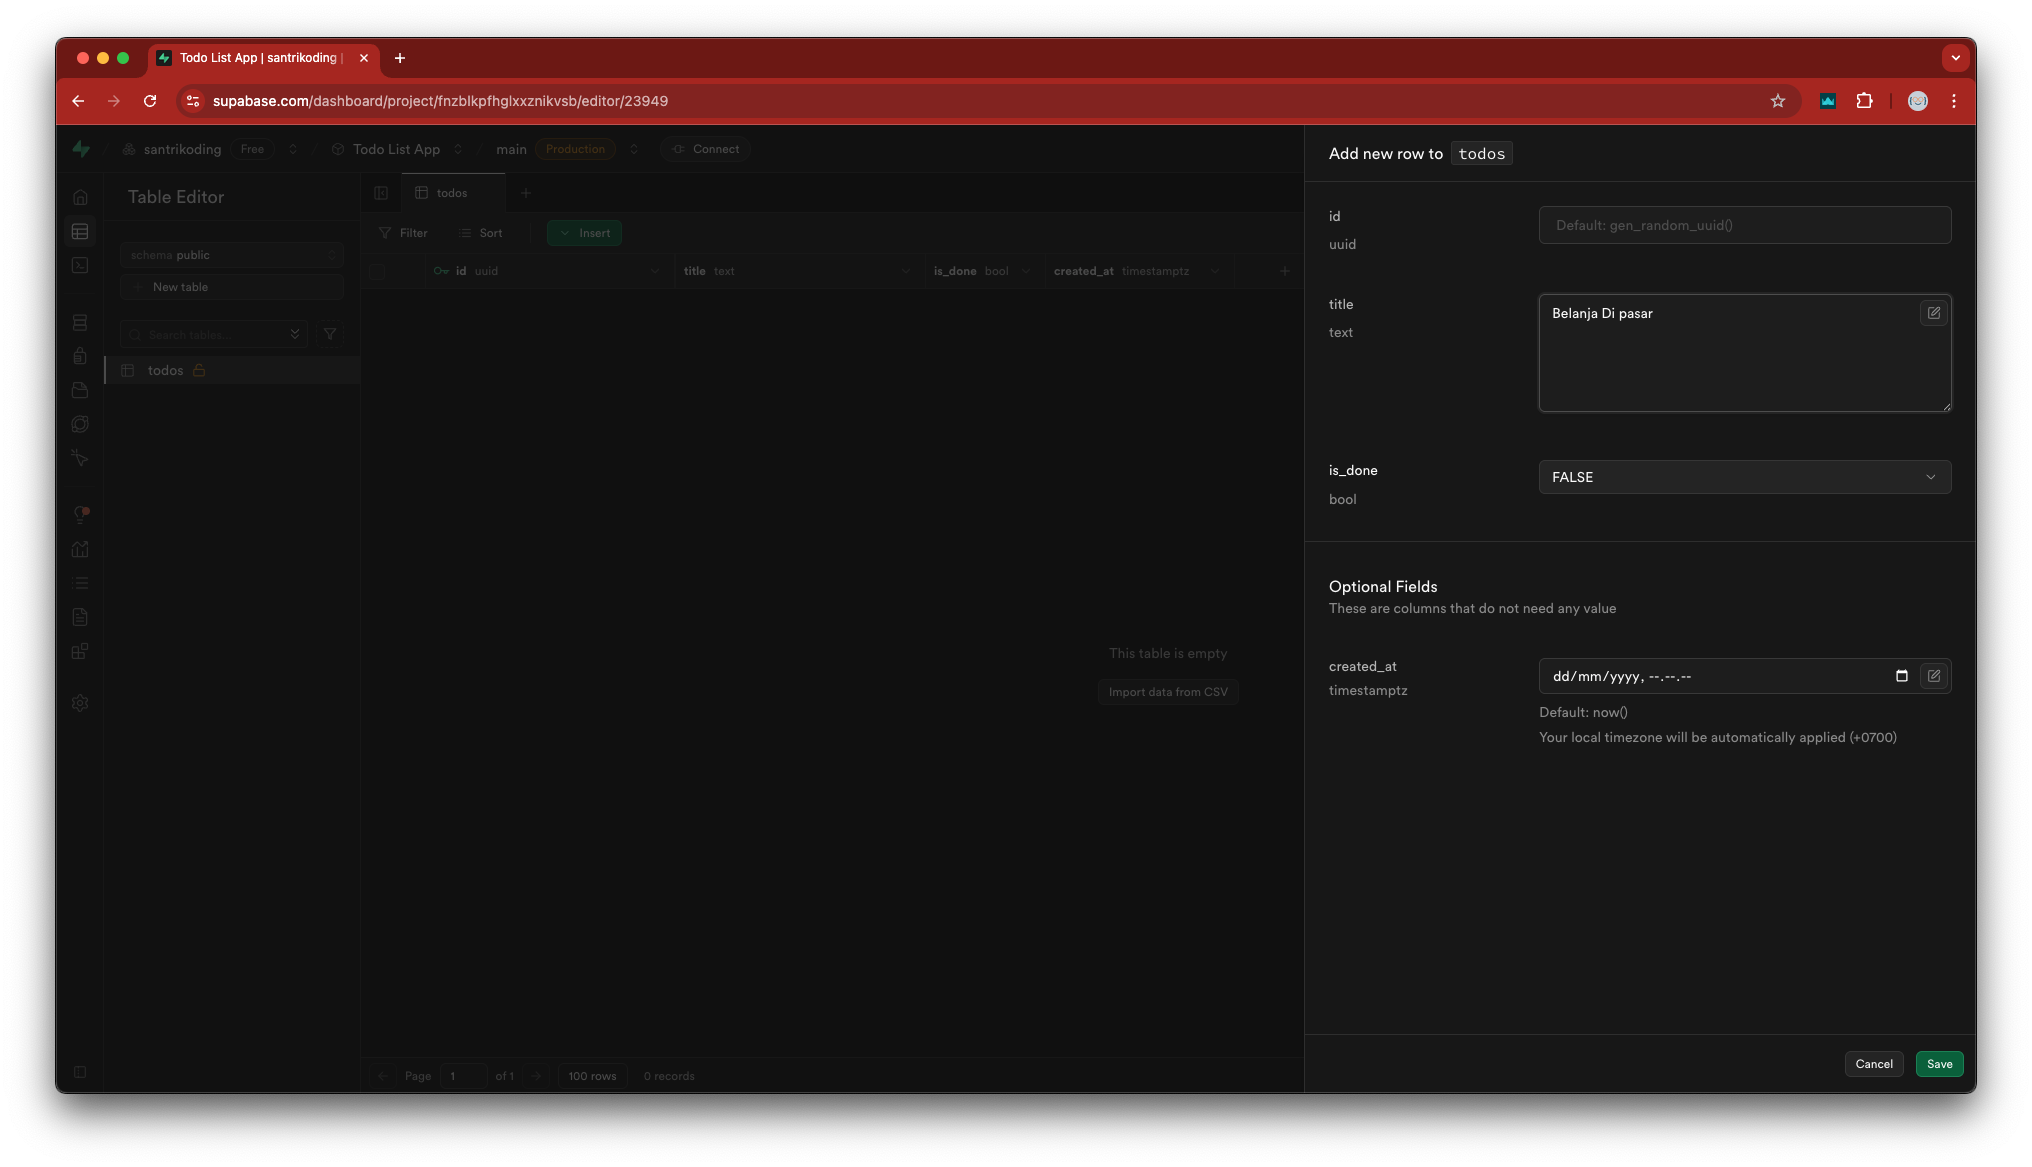This screenshot has width=2032, height=1167.
Task: Open the Table Editor sidebar icon
Action: (80, 231)
